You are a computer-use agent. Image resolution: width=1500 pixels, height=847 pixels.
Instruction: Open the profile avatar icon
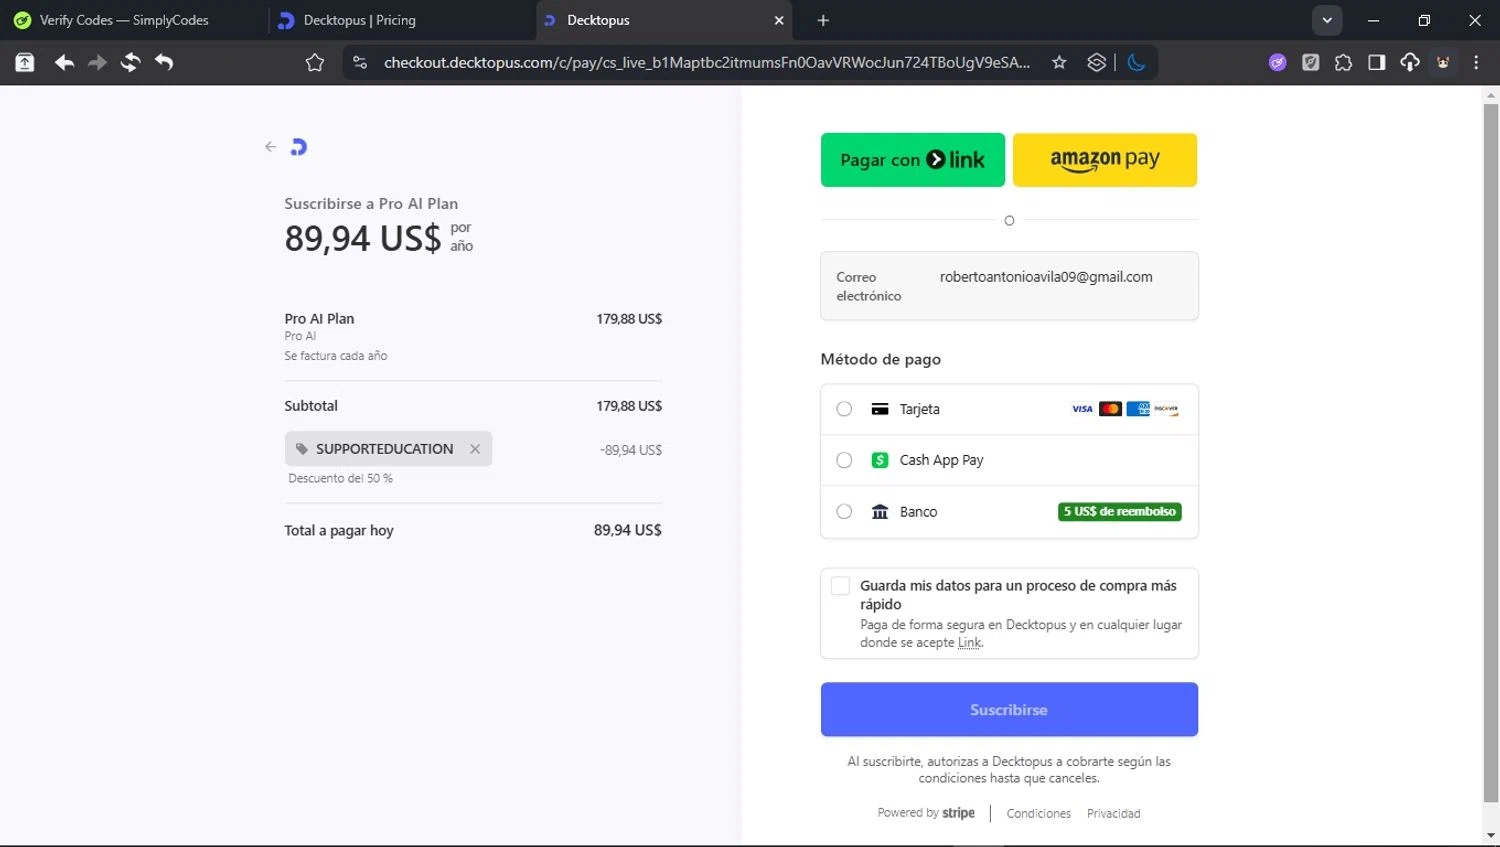tap(1443, 63)
